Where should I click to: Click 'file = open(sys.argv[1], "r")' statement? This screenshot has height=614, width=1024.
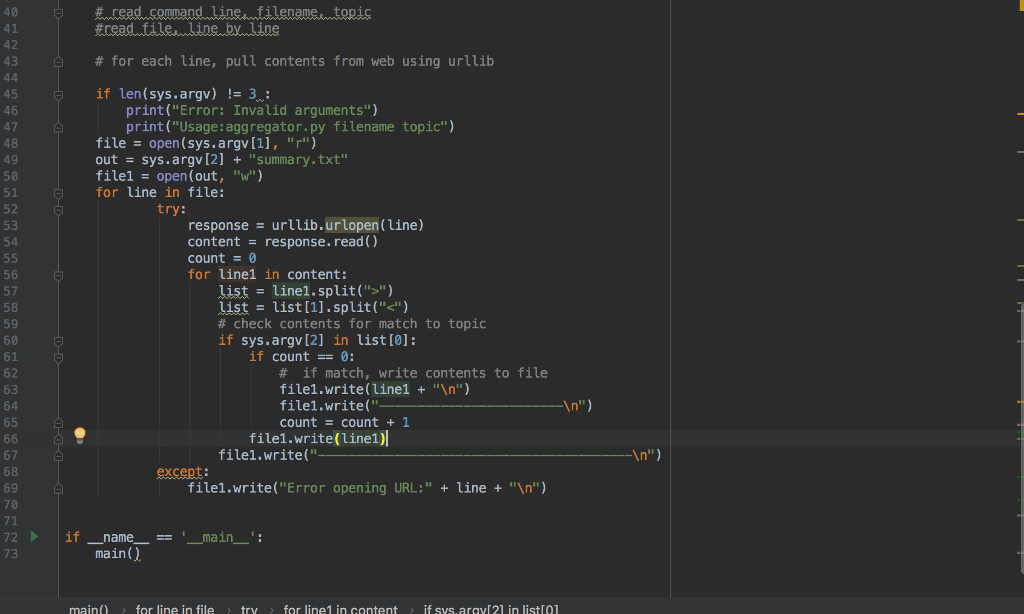coord(206,143)
